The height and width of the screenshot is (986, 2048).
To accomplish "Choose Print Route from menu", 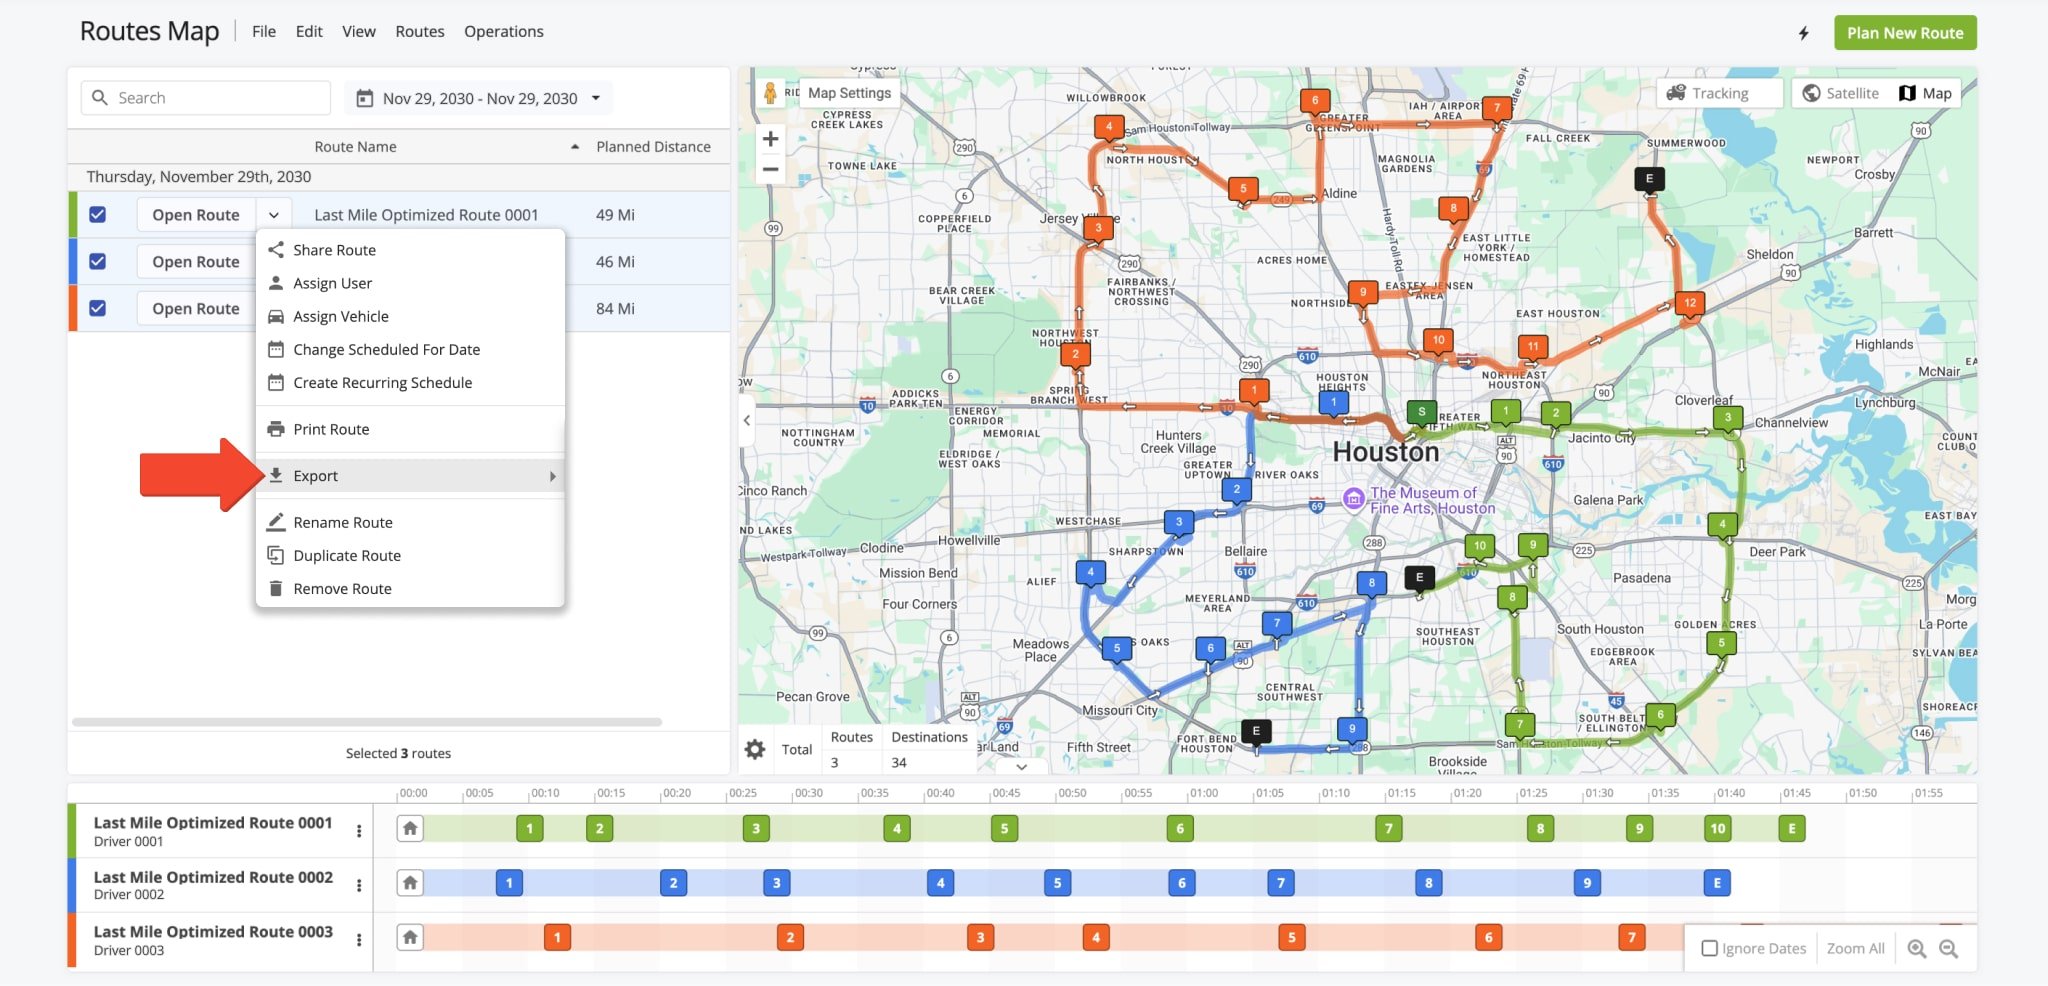I will click(411, 429).
